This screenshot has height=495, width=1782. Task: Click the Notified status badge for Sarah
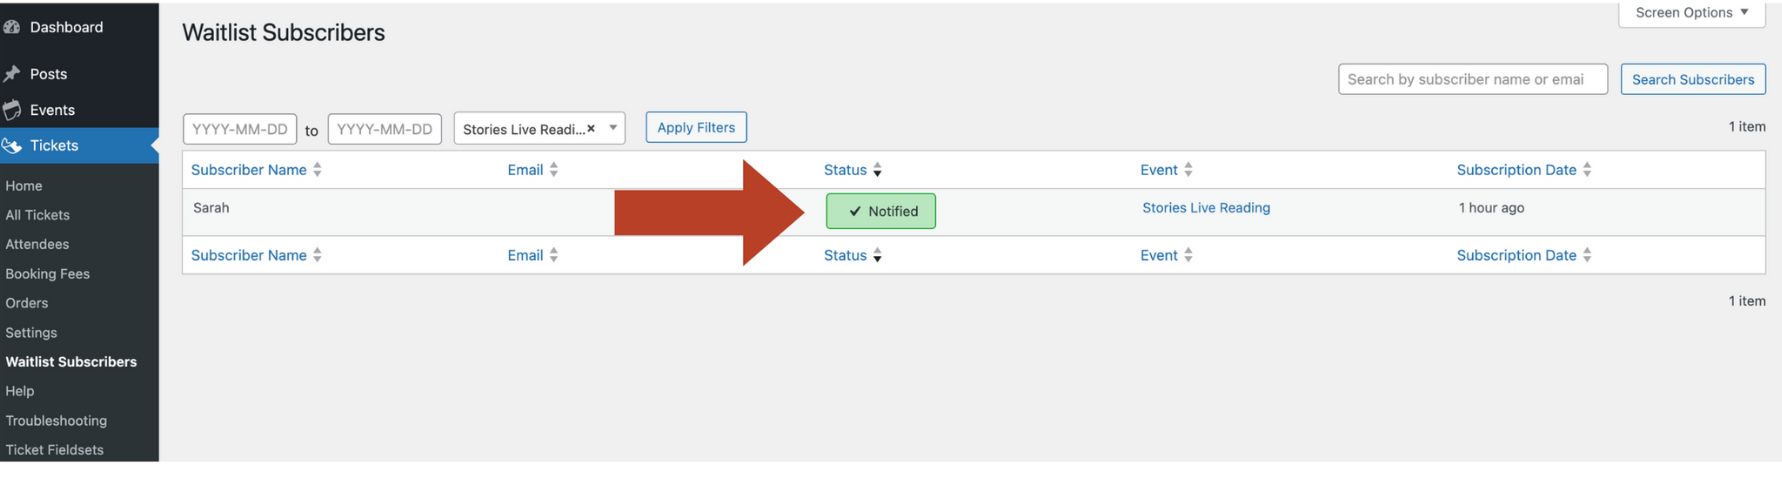tap(881, 211)
